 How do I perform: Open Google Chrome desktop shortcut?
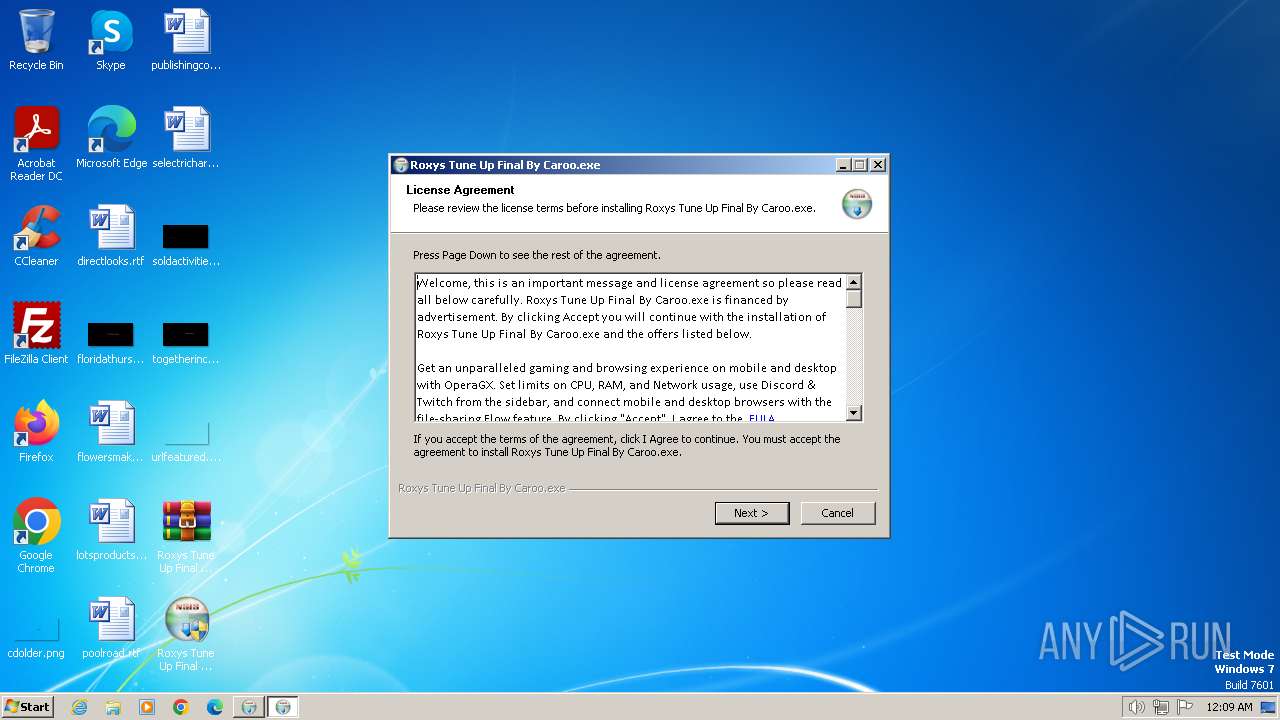point(36,536)
